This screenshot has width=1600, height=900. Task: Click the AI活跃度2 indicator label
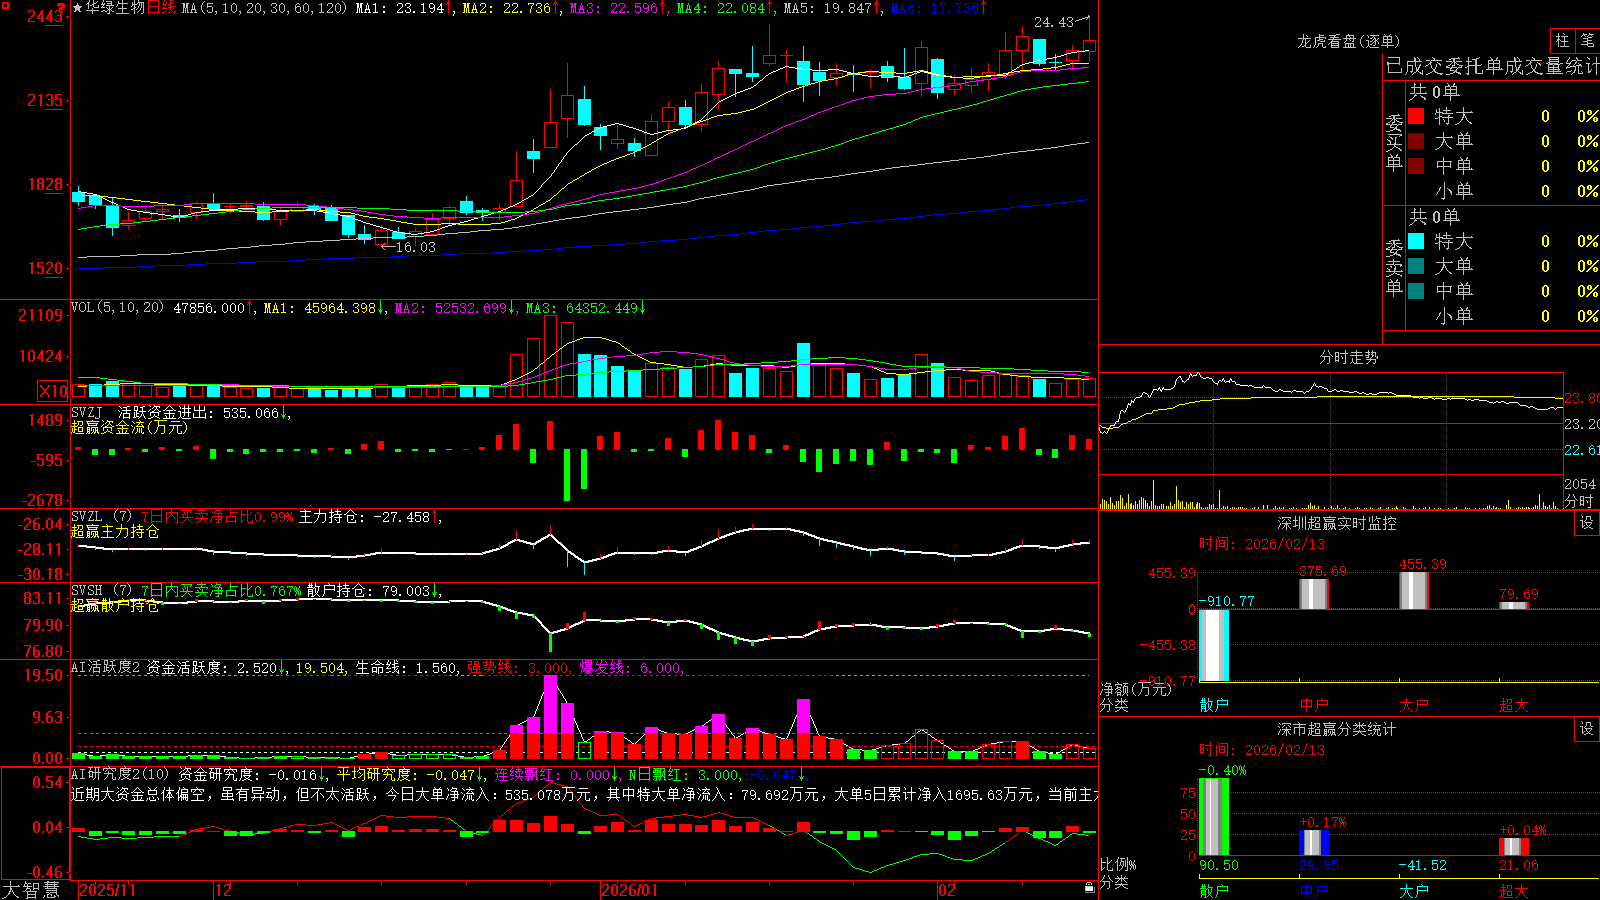pyautogui.click(x=106, y=668)
